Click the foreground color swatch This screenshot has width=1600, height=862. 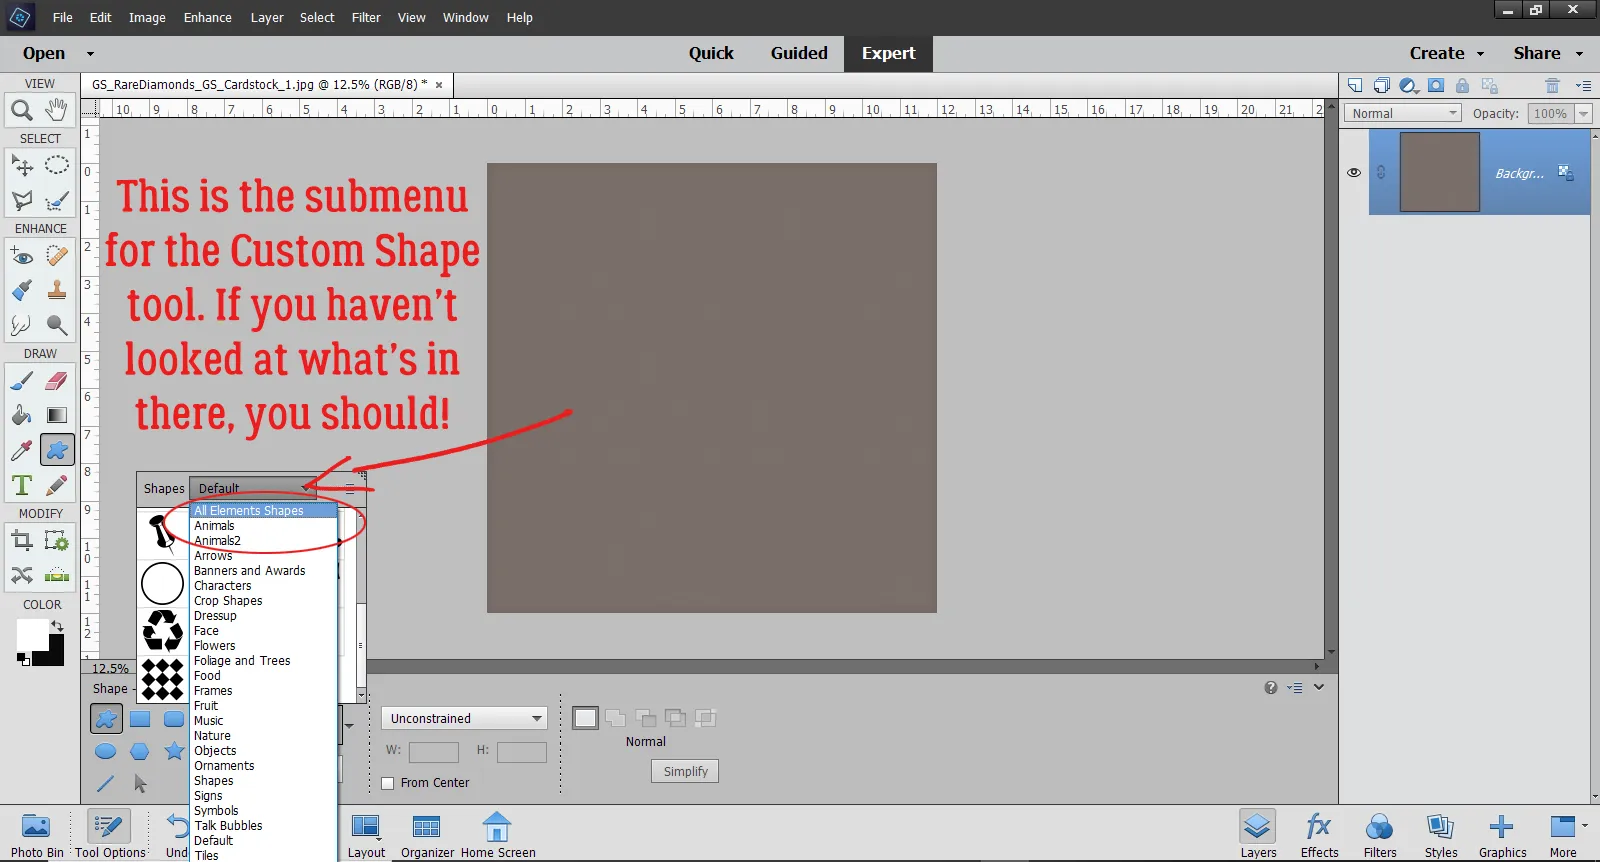31,633
